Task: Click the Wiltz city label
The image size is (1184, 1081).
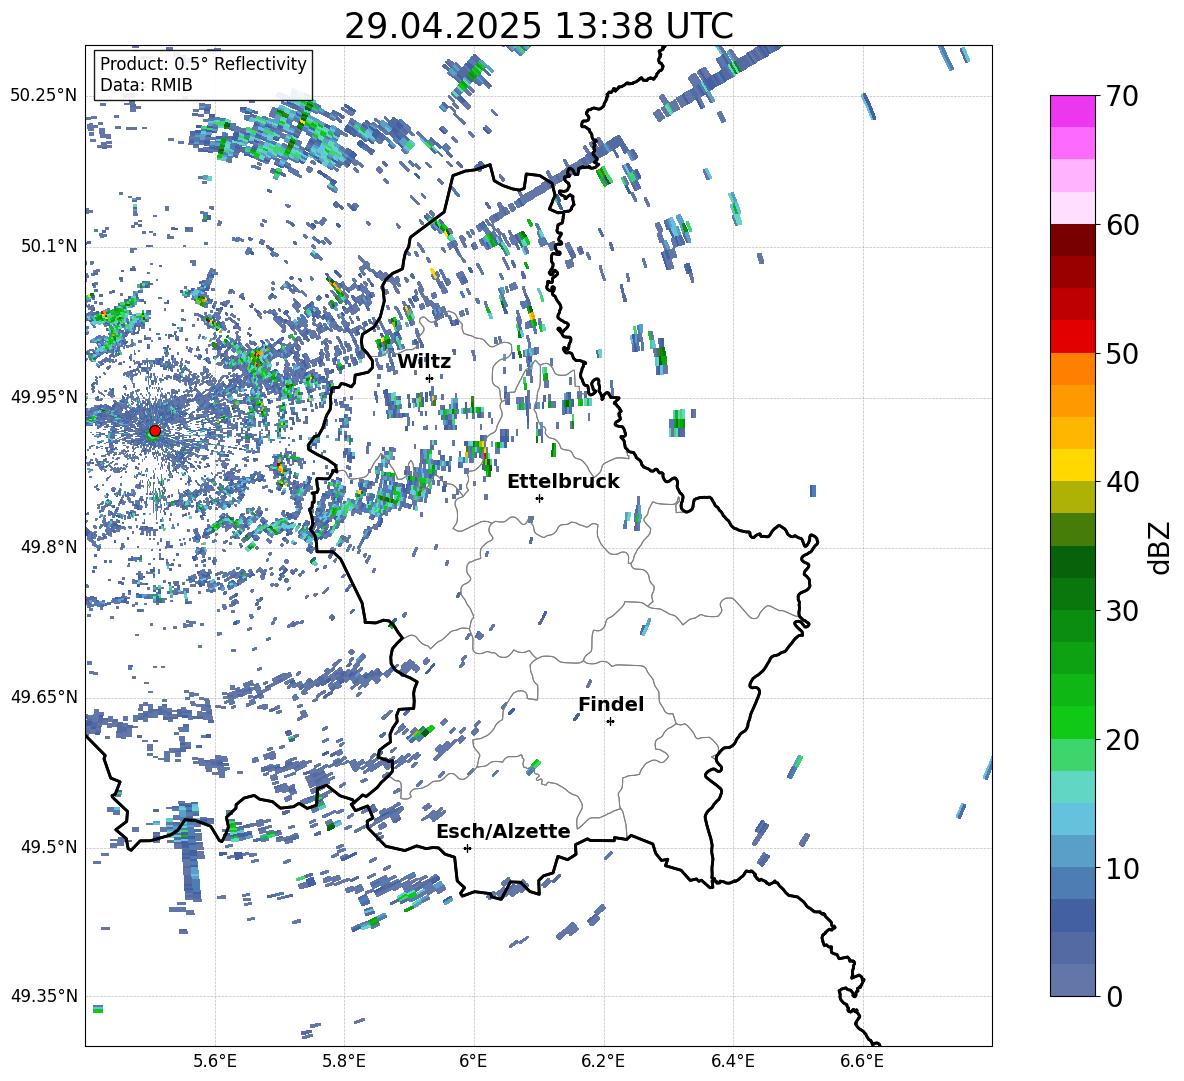Action: [x=424, y=362]
